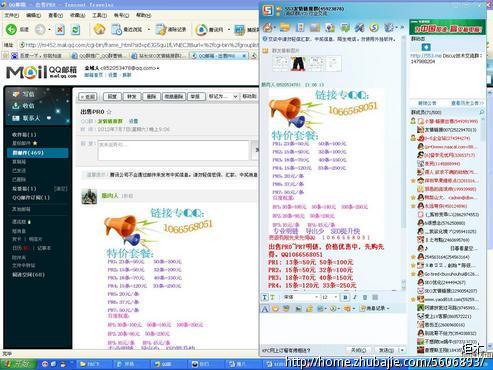
Task: Expand the forward button history arrow
Action: [50, 30]
